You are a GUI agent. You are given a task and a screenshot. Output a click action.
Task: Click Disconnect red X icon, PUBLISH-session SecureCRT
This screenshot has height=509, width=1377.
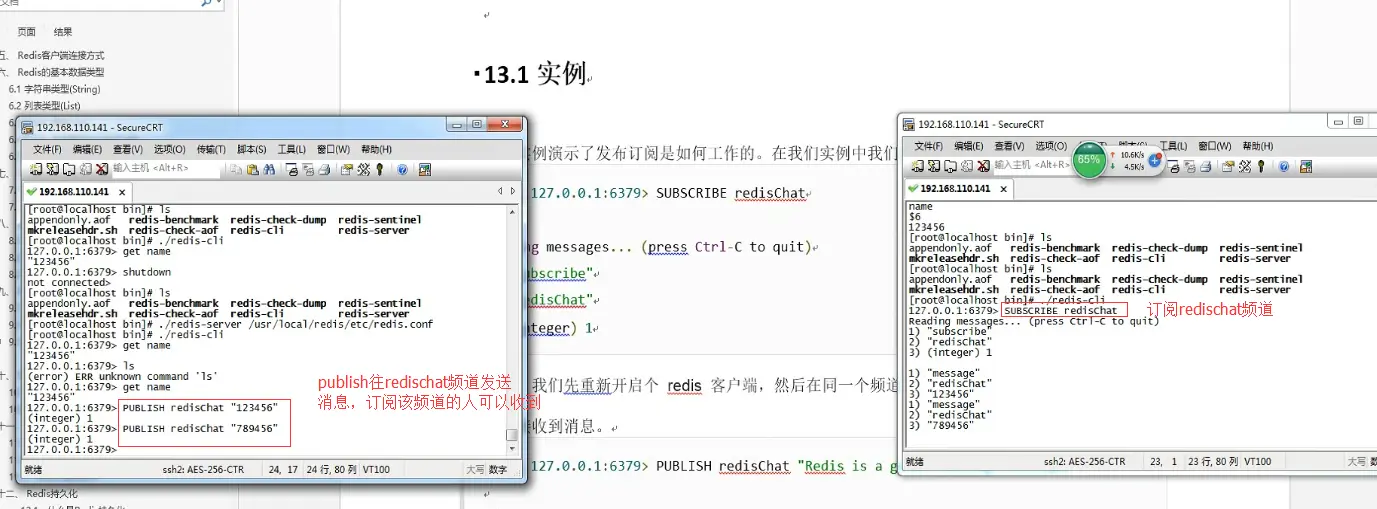[102, 169]
